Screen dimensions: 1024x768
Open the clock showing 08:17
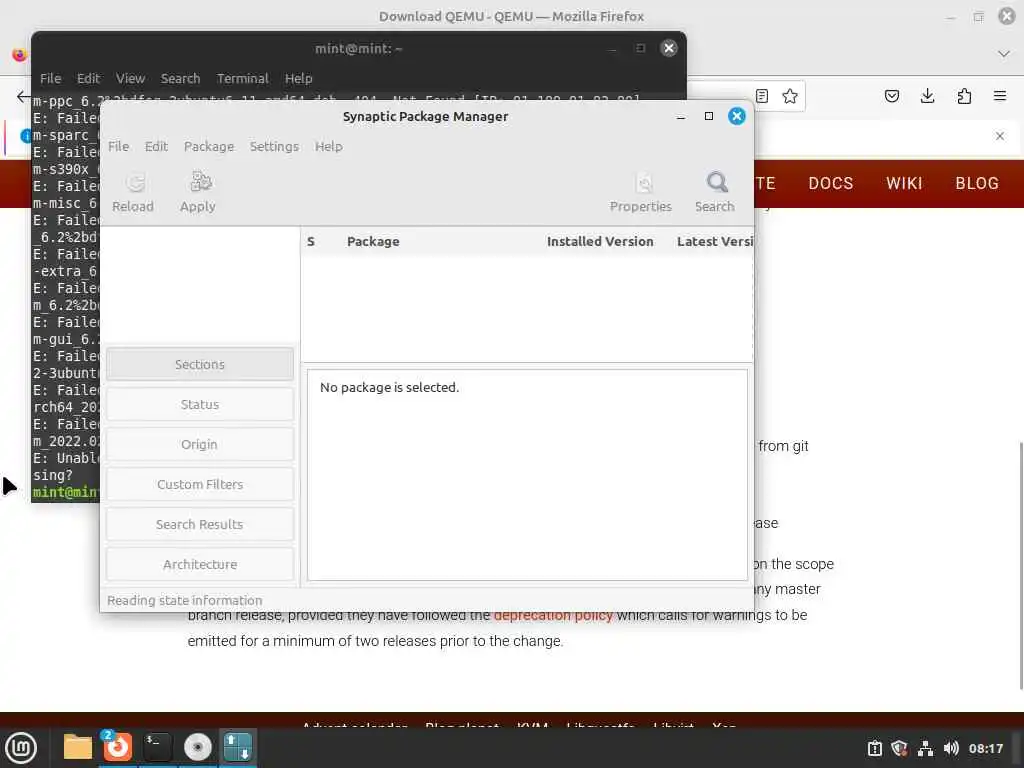pyautogui.click(x=985, y=748)
